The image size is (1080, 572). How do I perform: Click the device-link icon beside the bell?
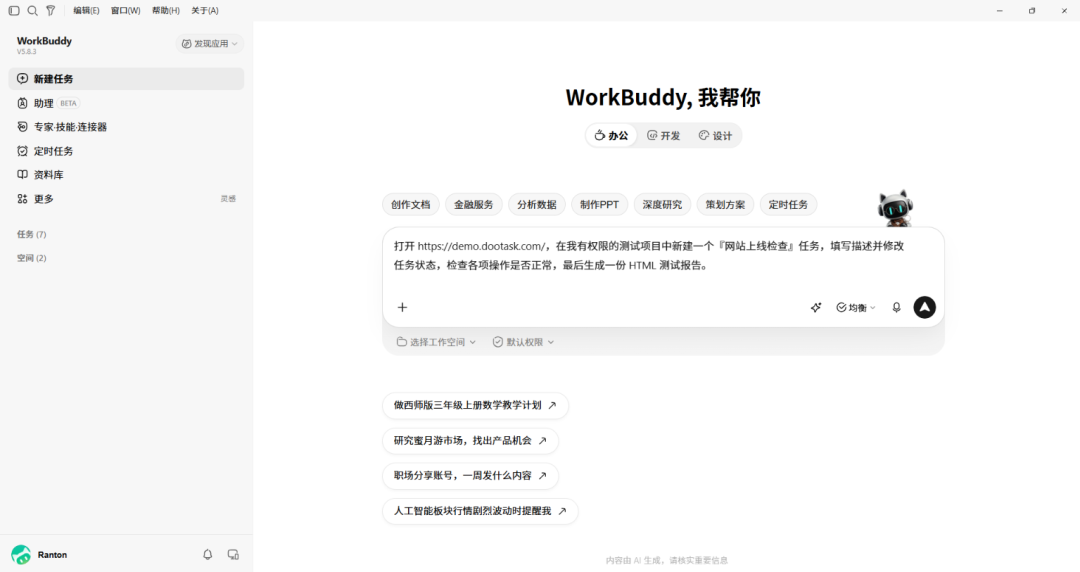coord(233,555)
